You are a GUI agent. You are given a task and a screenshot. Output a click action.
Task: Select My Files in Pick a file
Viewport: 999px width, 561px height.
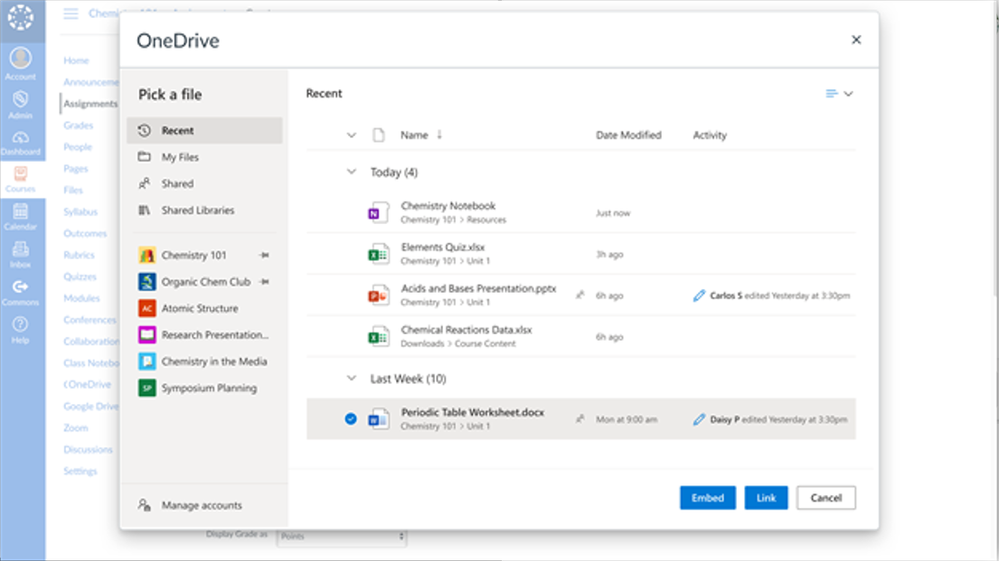click(205, 157)
